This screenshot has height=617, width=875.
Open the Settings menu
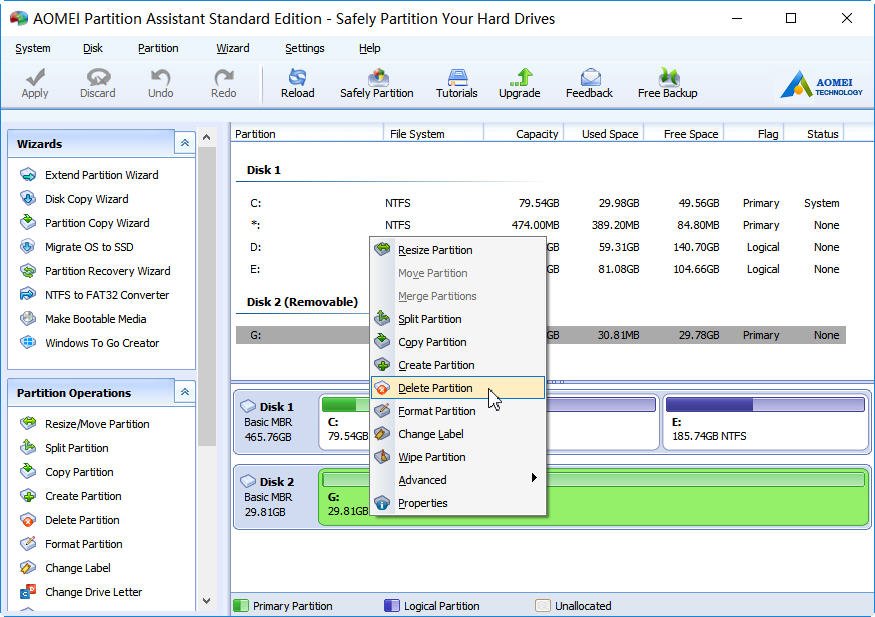click(x=305, y=49)
